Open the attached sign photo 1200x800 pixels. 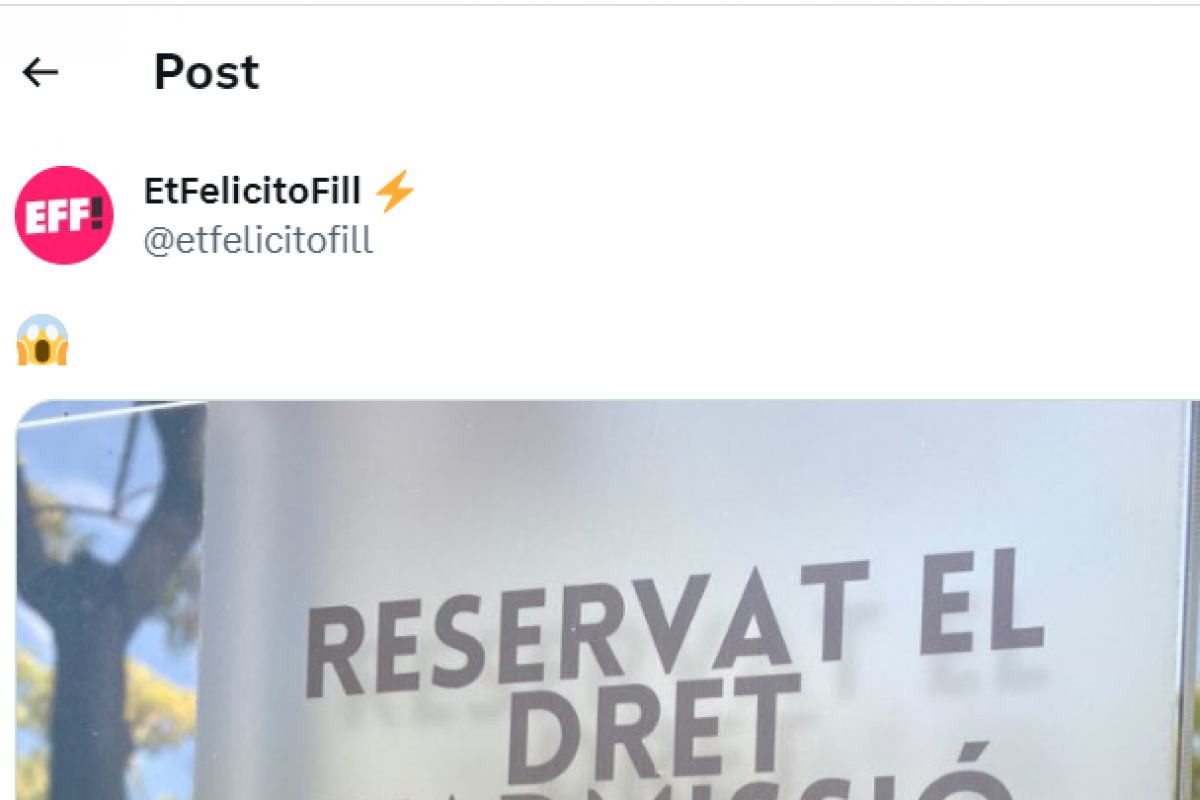607,600
